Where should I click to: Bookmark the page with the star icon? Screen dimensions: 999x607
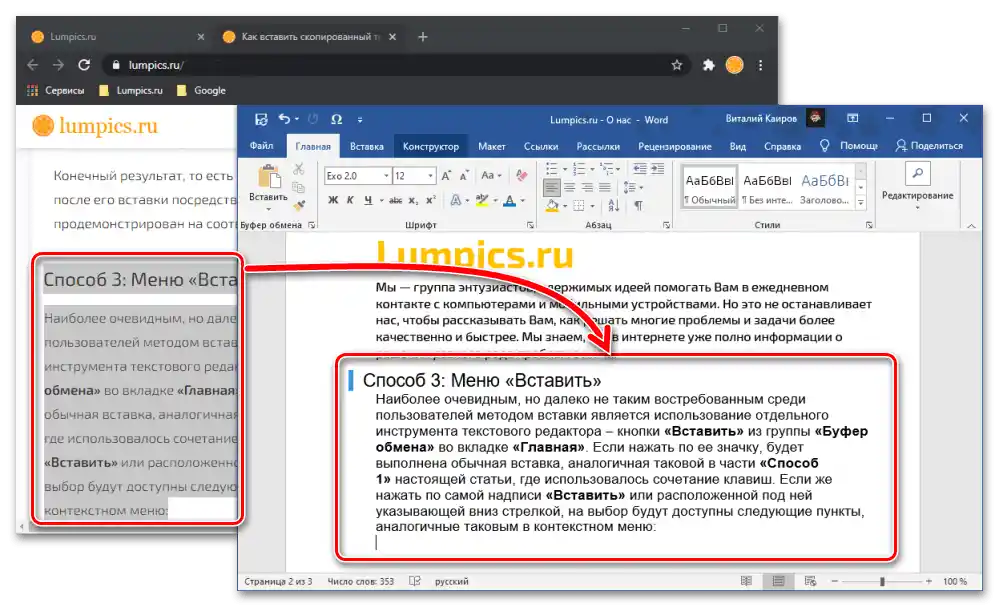677,65
